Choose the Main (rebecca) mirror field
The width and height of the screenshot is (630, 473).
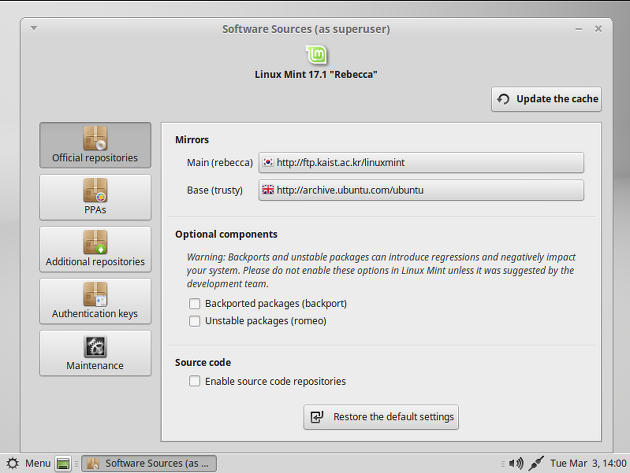421,162
